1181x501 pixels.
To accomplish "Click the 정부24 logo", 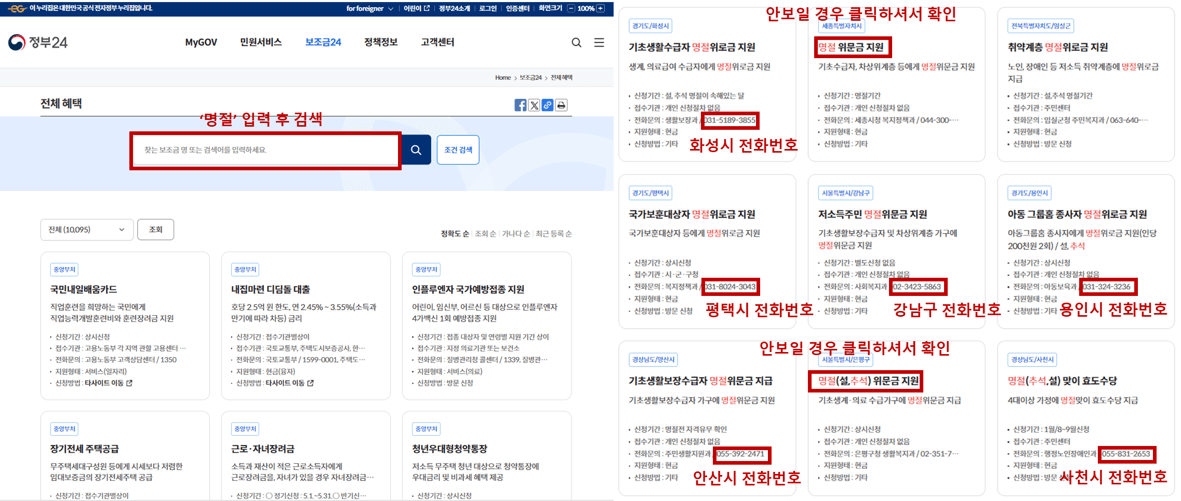I will [x=38, y=43].
